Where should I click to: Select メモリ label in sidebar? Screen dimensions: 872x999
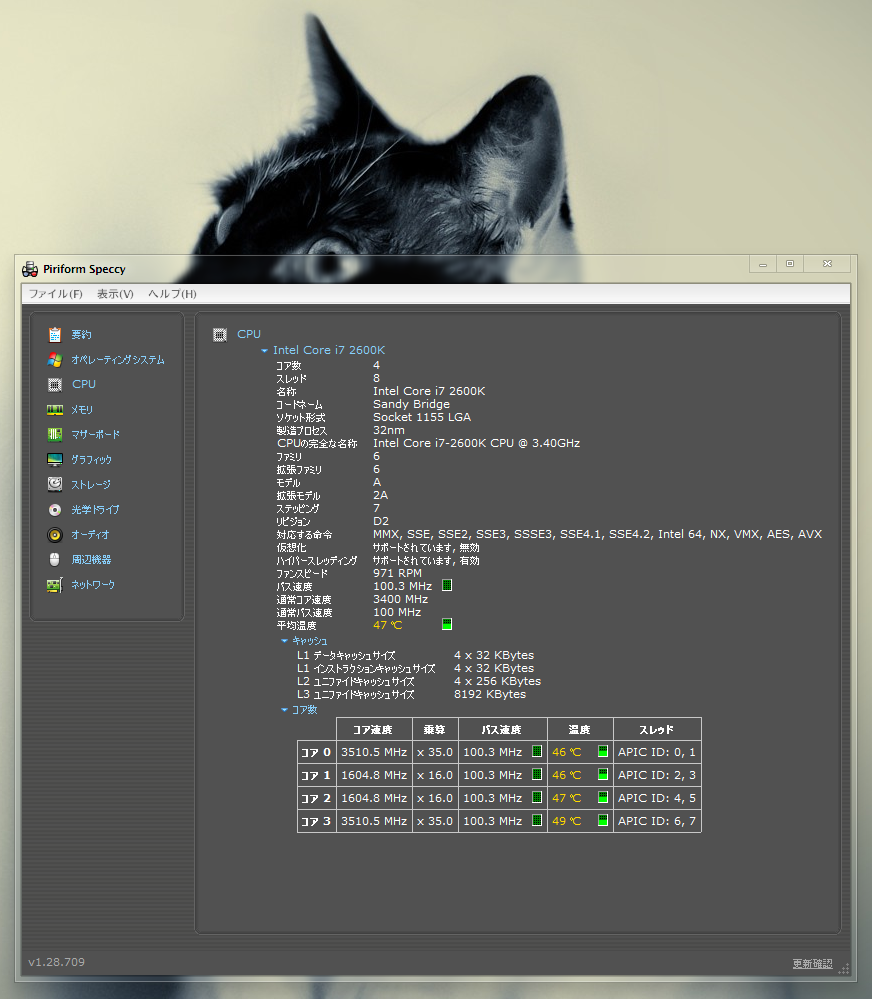(82, 410)
